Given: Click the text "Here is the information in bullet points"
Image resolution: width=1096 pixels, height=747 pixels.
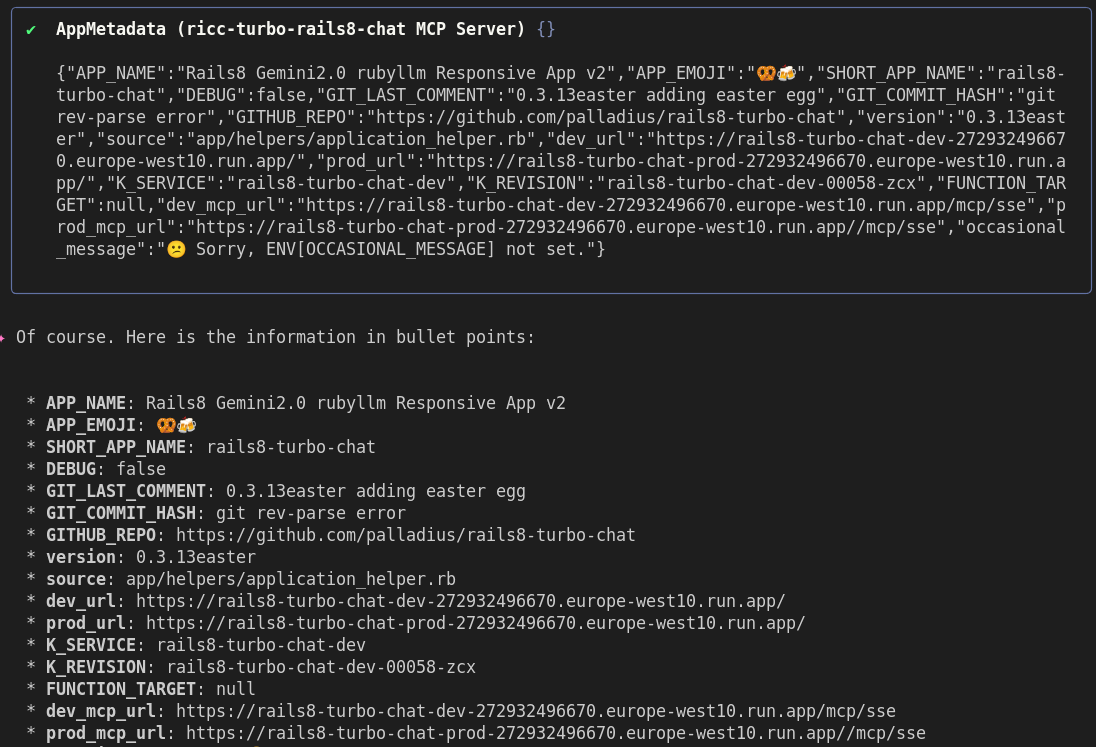Looking at the screenshot, I should (x=330, y=337).
